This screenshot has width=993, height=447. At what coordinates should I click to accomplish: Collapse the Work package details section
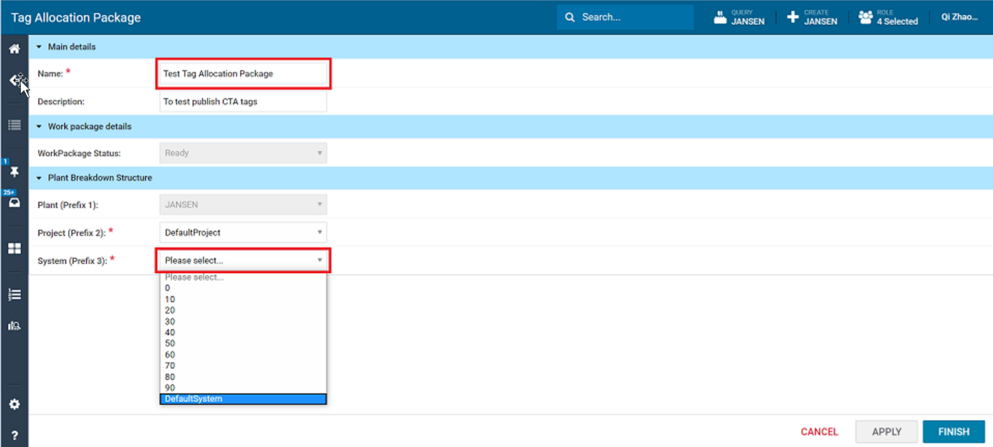click(39, 126)
